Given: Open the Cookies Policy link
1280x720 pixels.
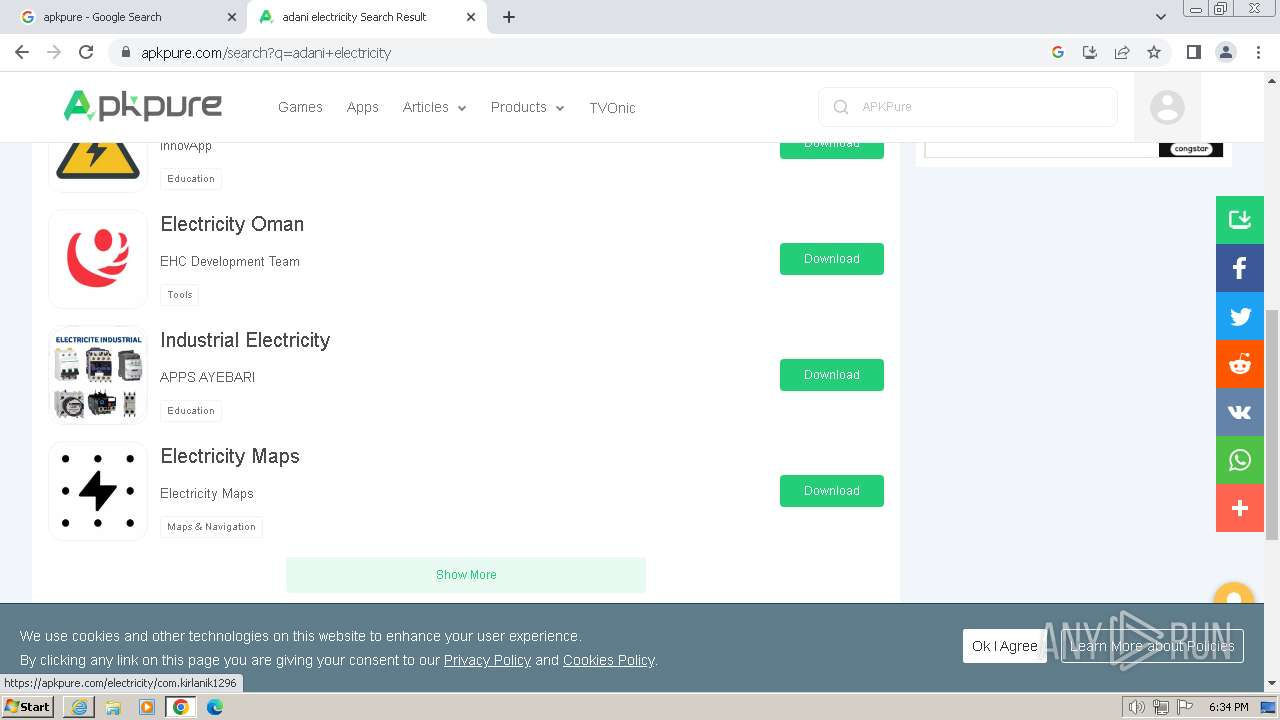Looking at the screenshot, I should (x=608, y=660).
